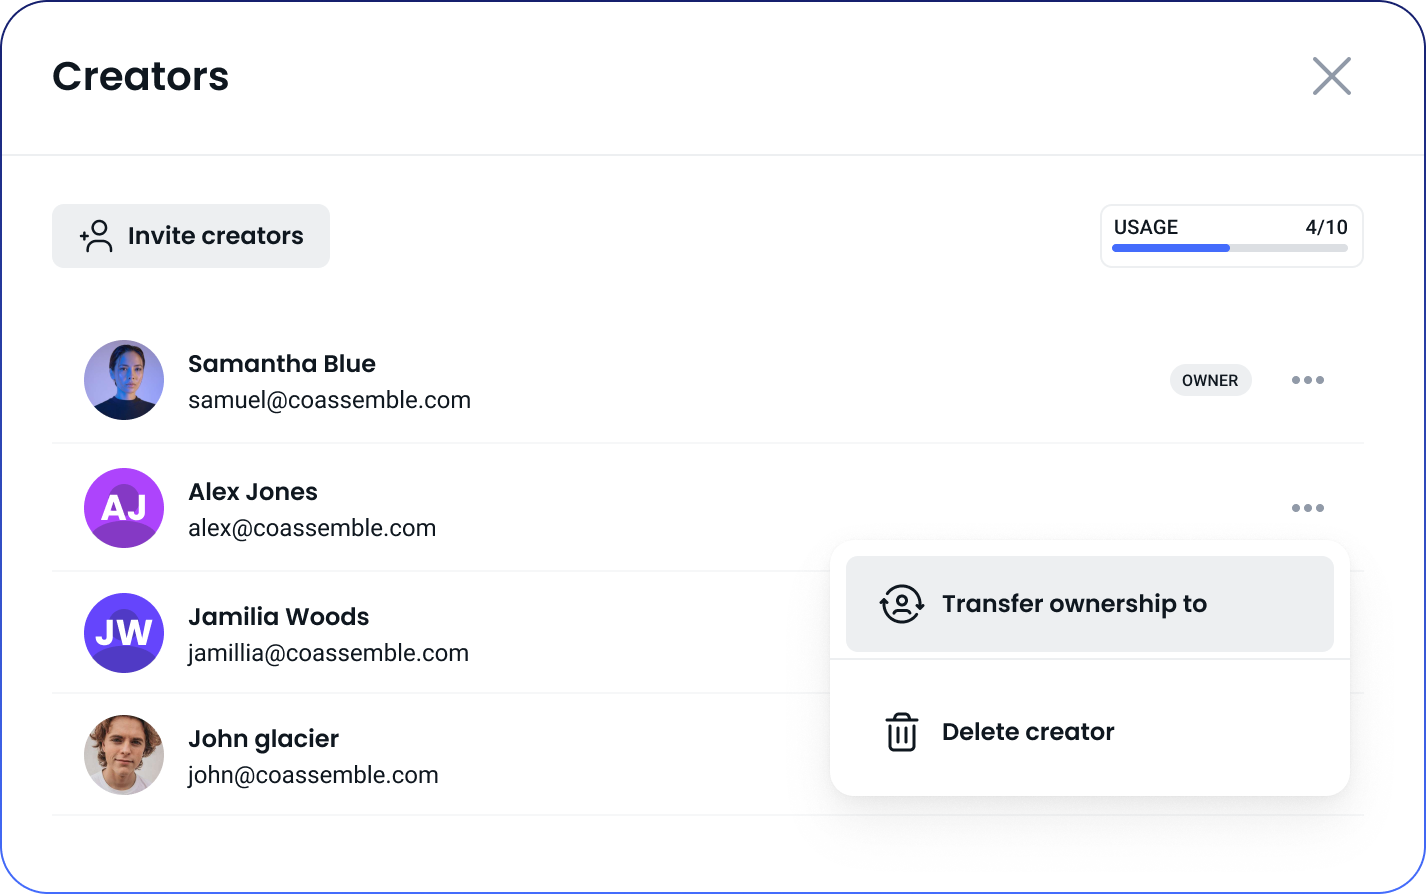Click the purple AJ avatar
1426x894 pixels.
click(x=124, y=508)
